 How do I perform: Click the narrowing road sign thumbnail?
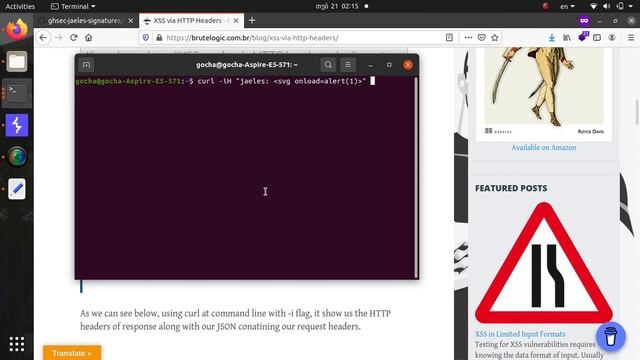click(544, 263)
